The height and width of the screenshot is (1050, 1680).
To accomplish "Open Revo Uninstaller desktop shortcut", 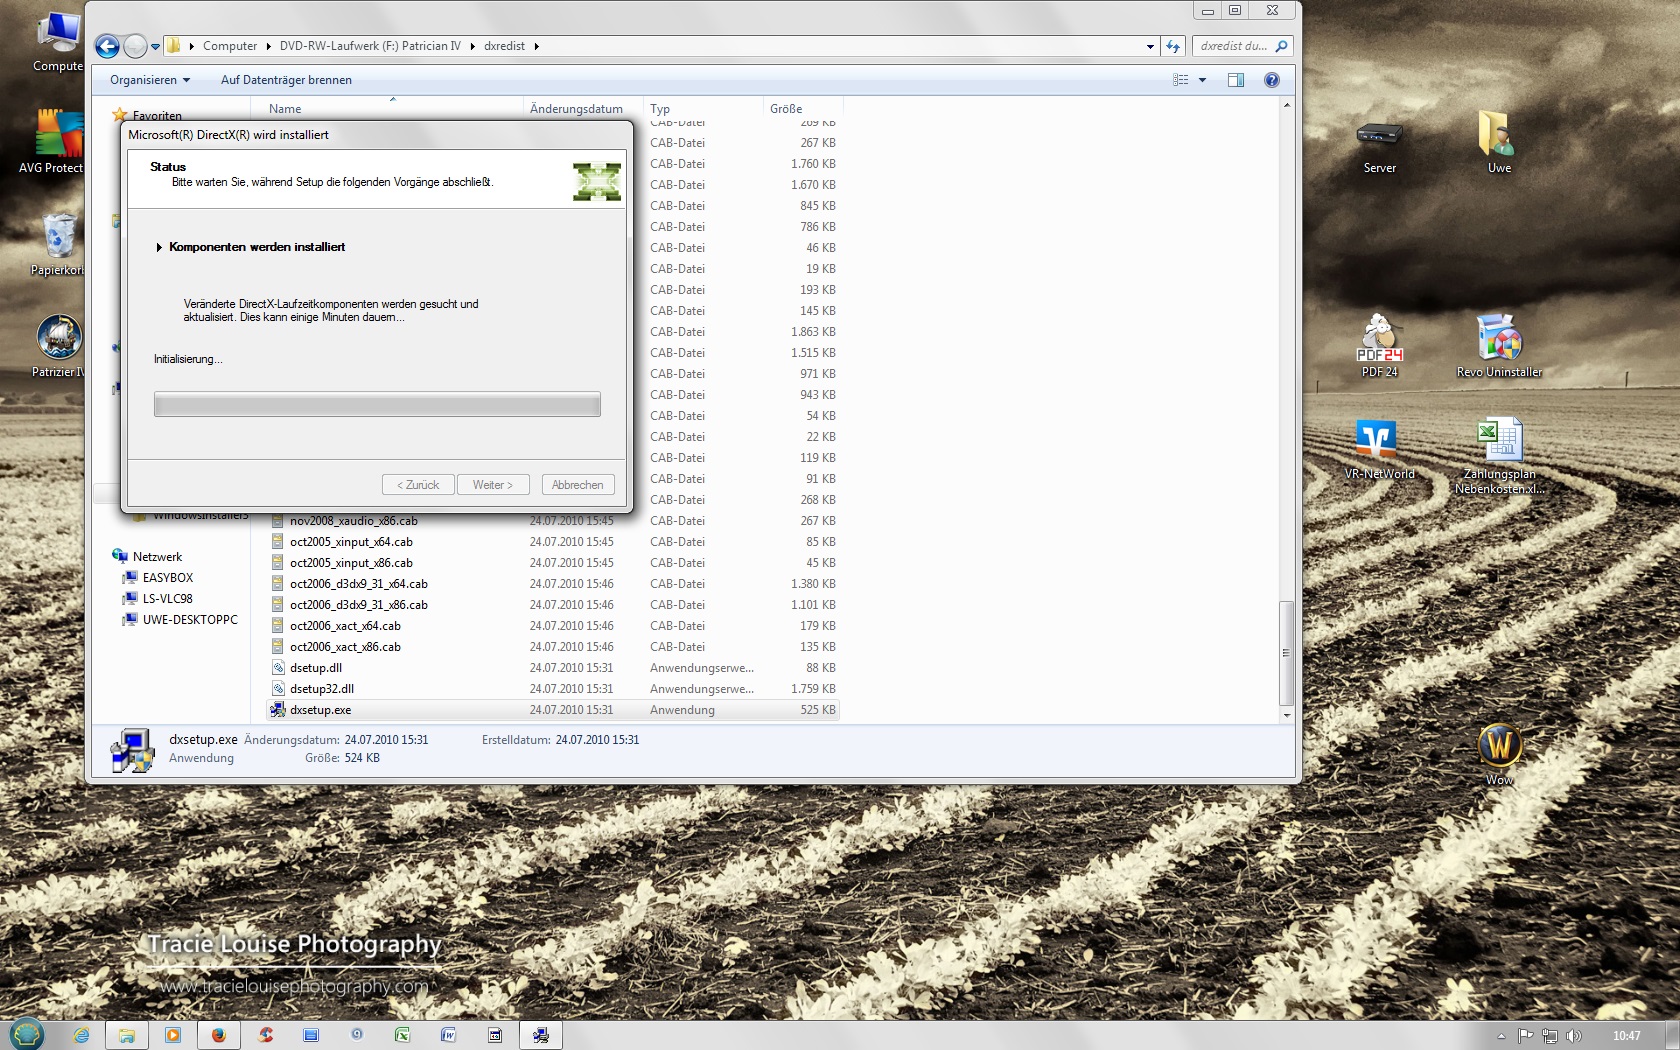I will [1499, 346].
